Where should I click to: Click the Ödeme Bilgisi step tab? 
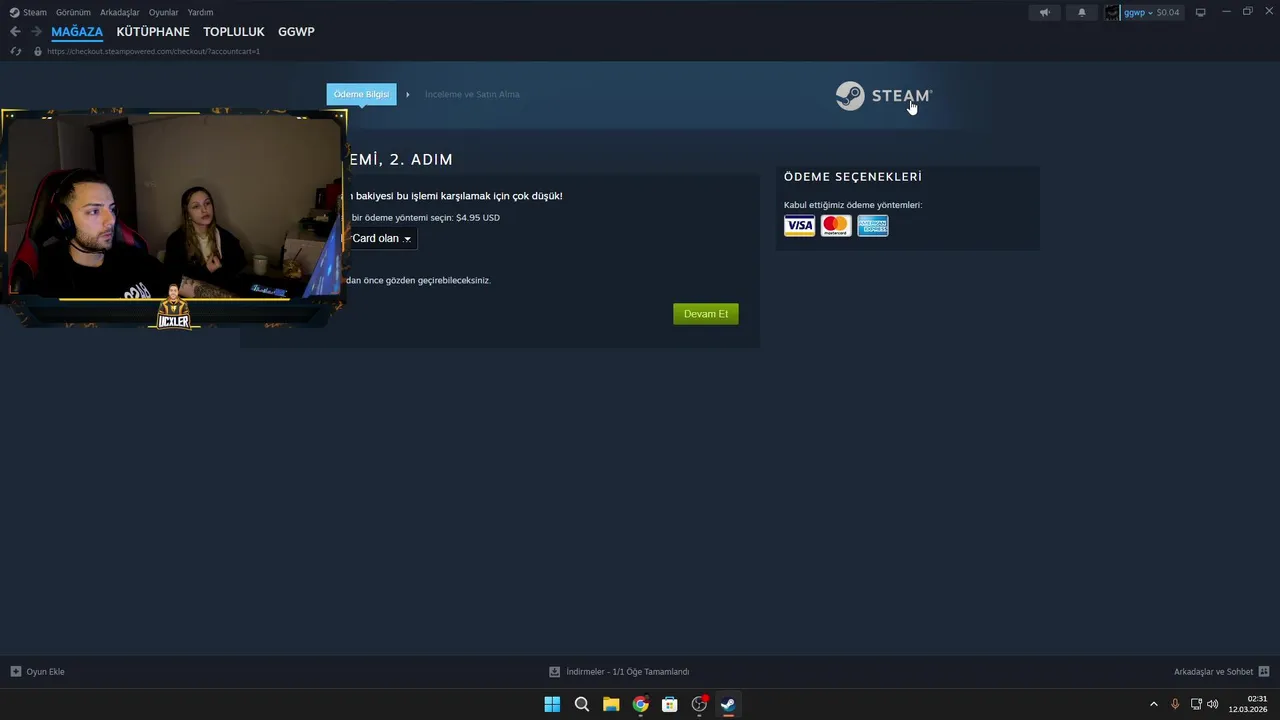[361, 94]
